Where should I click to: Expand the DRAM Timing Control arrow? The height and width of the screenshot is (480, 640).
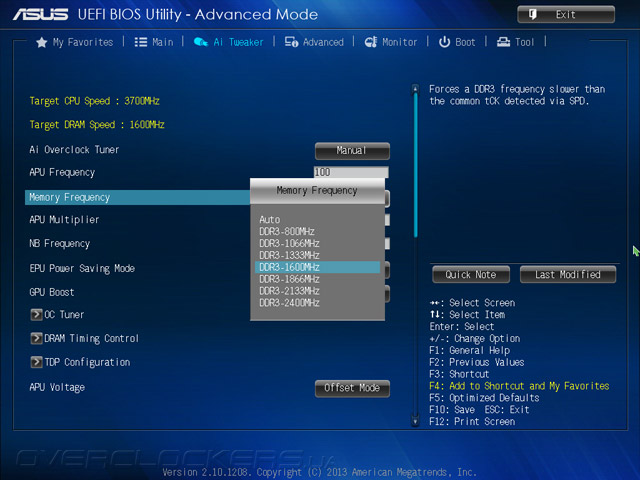(36, 338)
